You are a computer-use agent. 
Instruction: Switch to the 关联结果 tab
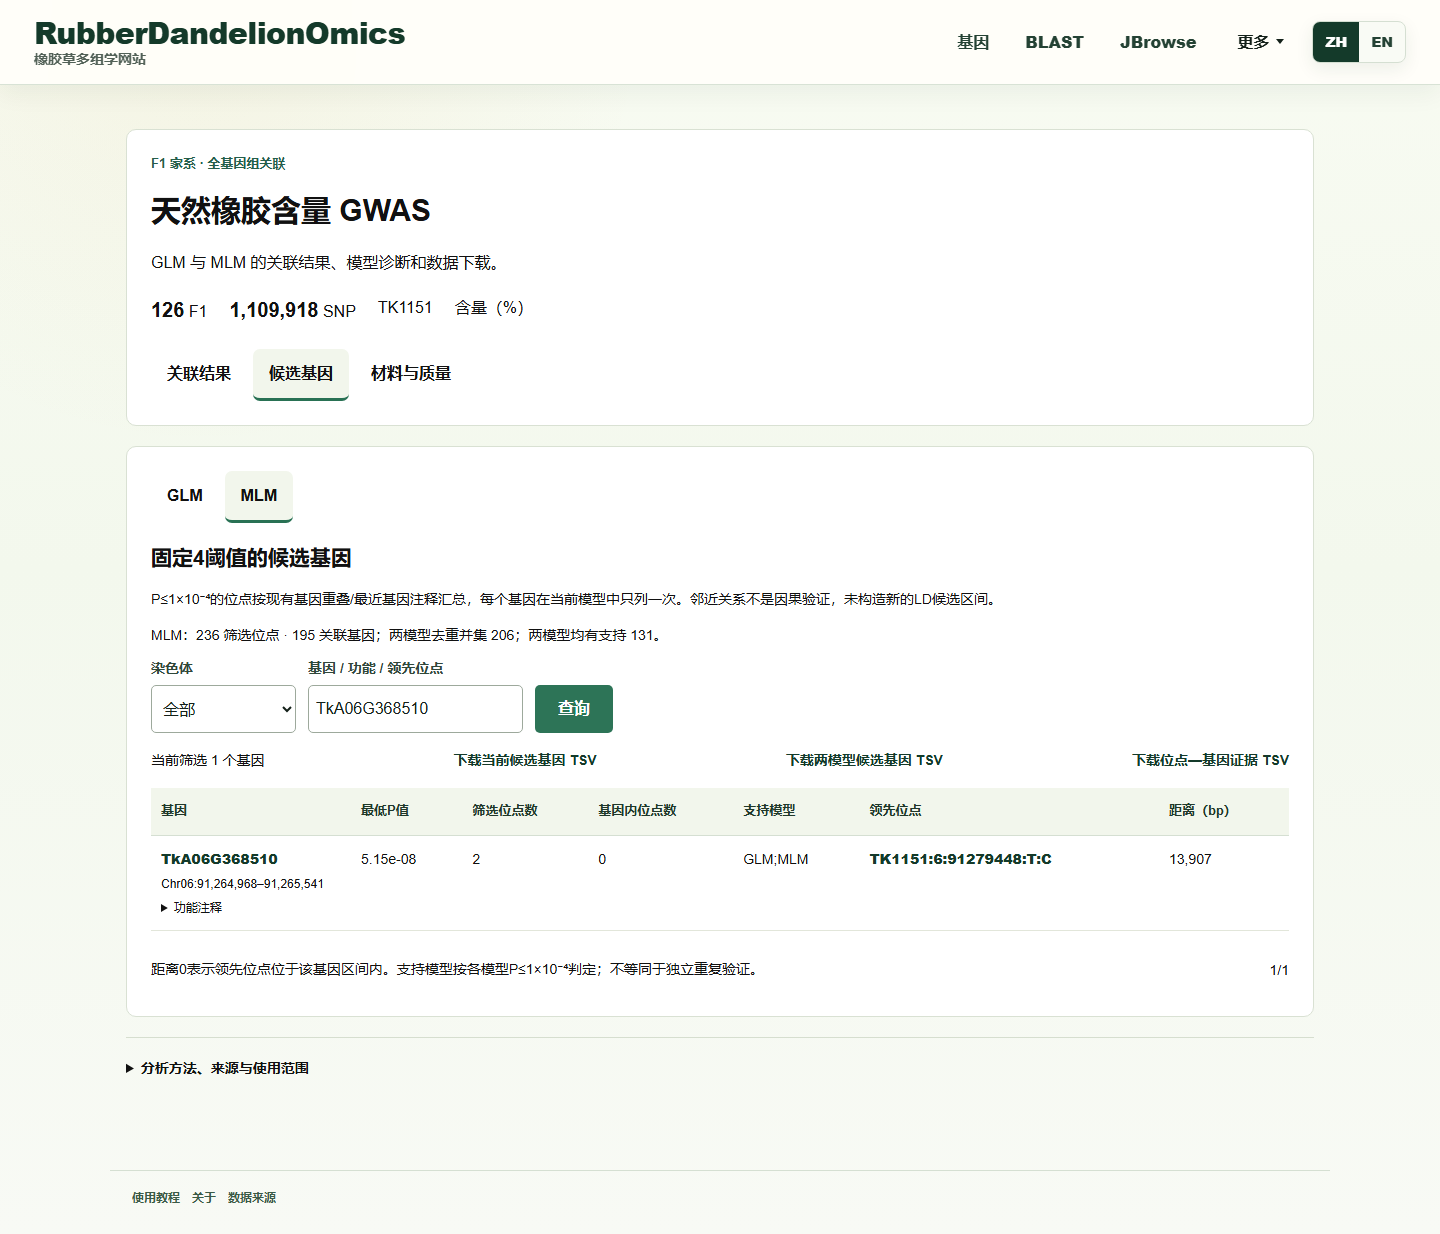(x=199, y=374)
